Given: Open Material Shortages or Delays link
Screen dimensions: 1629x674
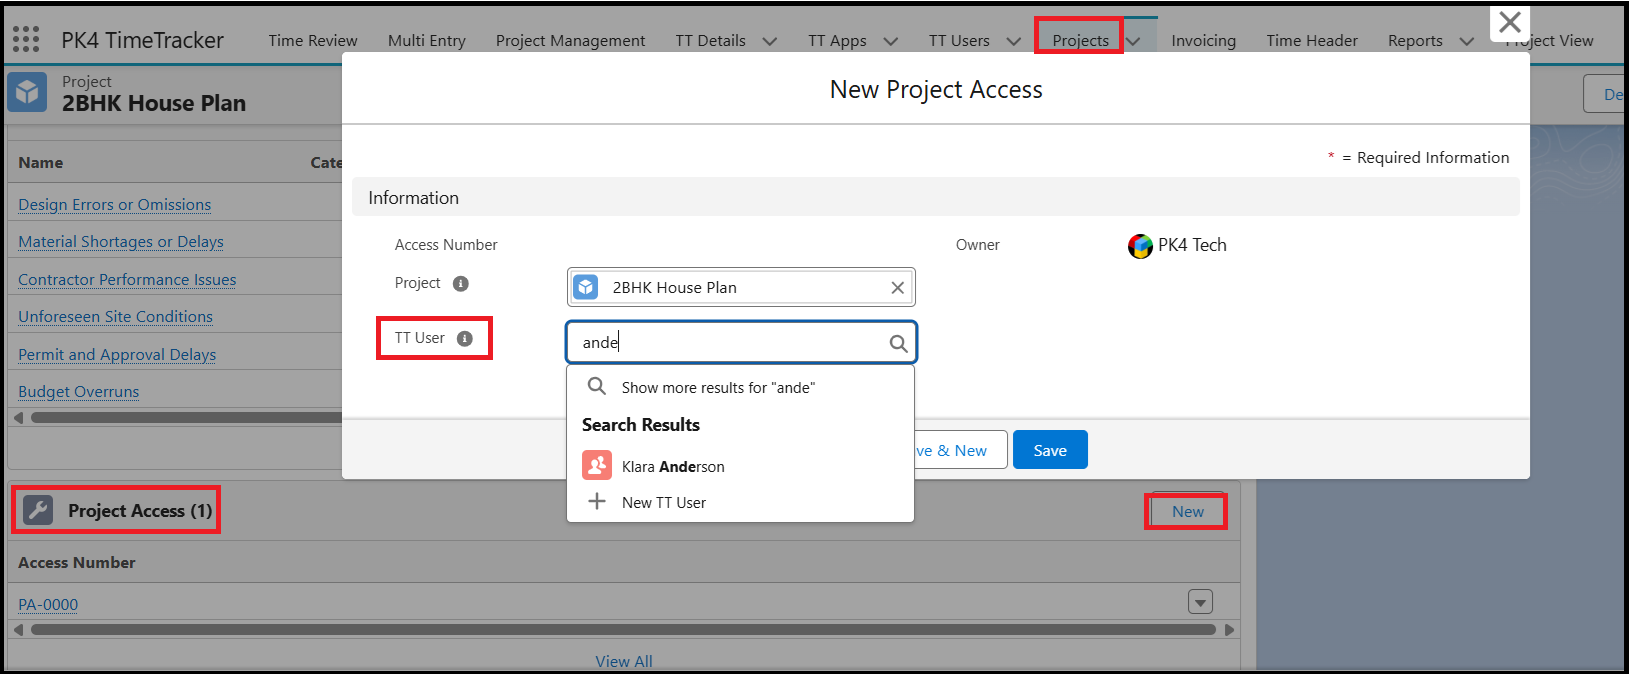Looking at the screenshot, I should (x=121, y=242).
